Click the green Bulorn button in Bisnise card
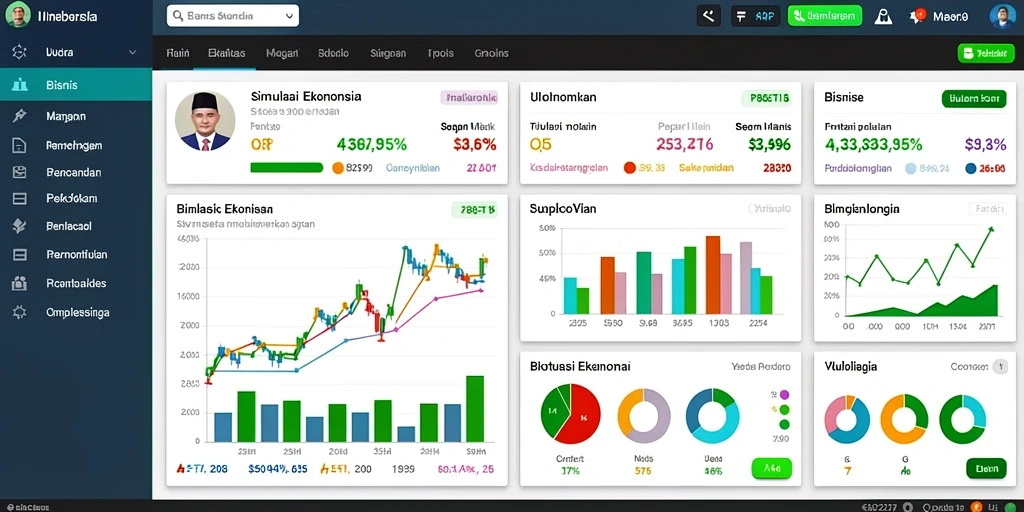Image resolution: width=1024 pixels, height=512 pixels. [x=974, y=99]
